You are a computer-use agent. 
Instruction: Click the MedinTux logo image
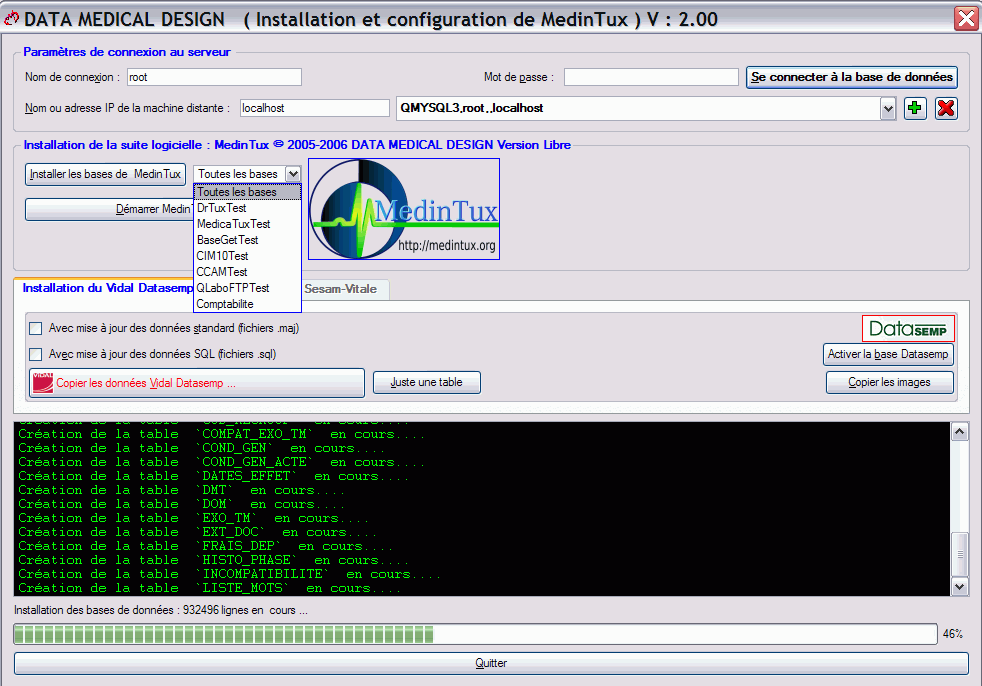tap(404, 209)
